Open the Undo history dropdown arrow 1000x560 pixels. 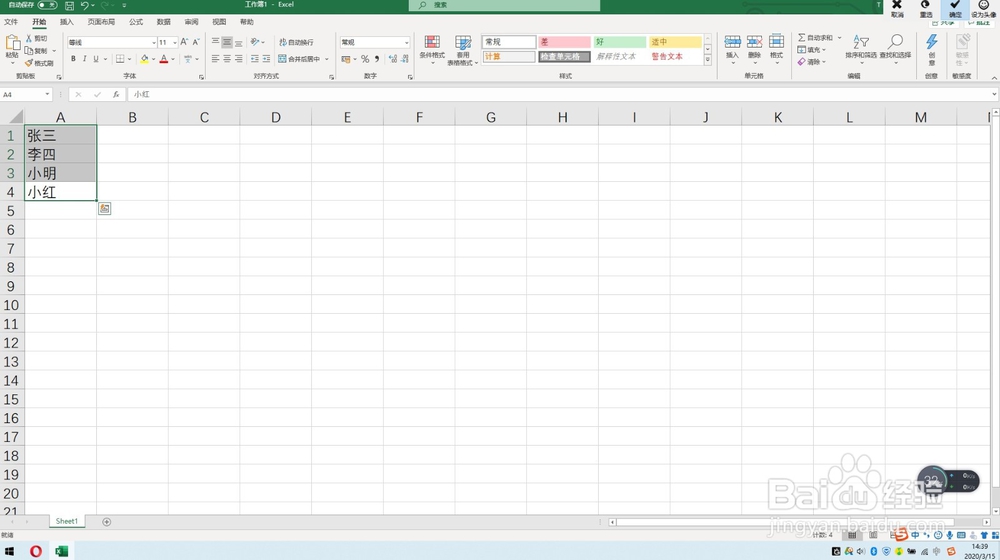[x=93, y=5]
